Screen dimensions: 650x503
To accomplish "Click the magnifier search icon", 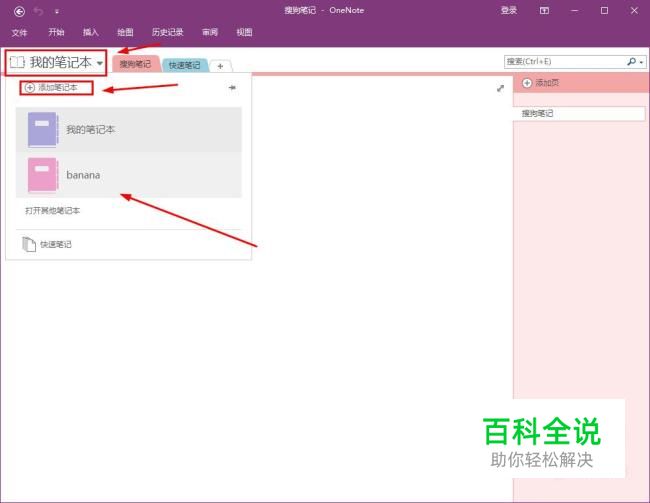I will tap(631, 62).
